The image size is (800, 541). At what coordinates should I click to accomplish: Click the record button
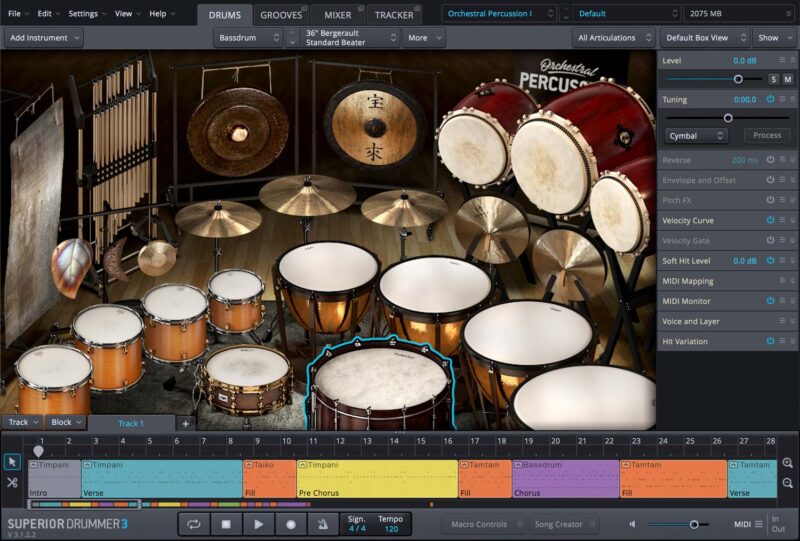click(x=291, y=523)
